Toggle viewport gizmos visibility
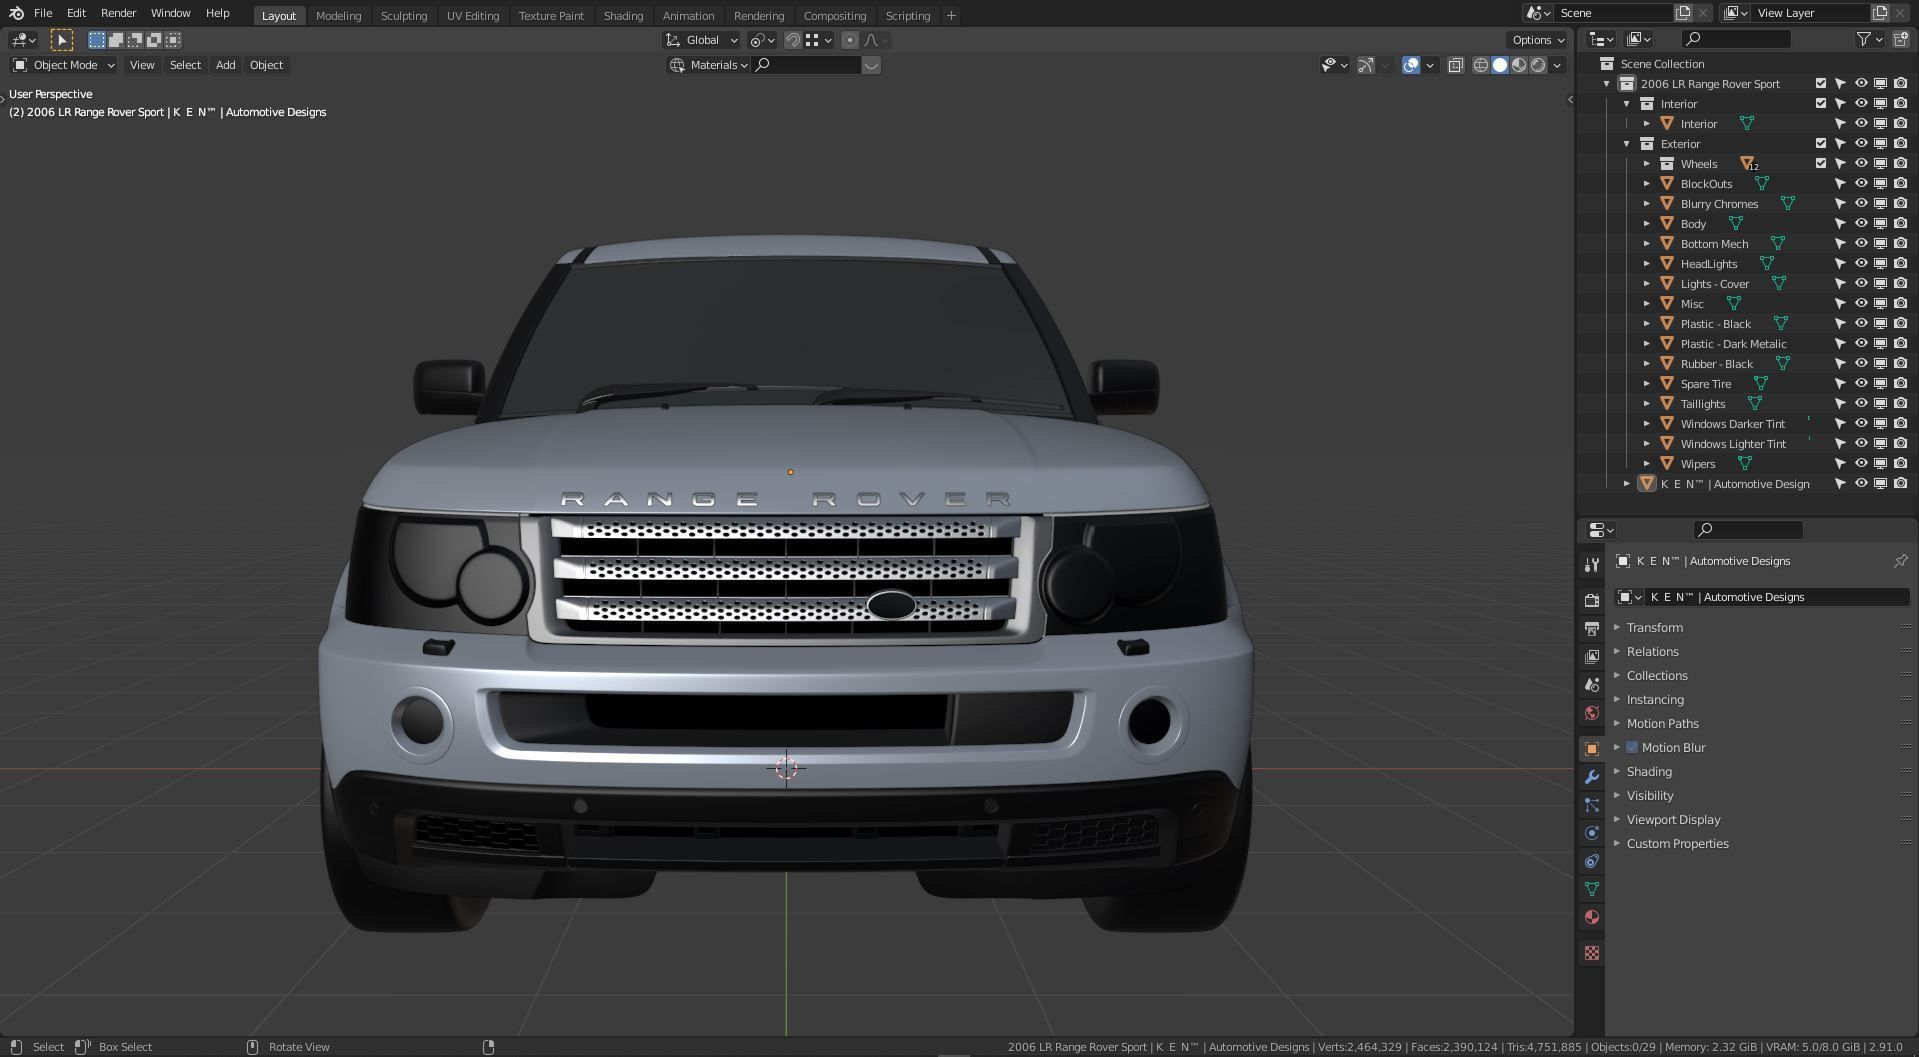 (x=1366, y=65)
